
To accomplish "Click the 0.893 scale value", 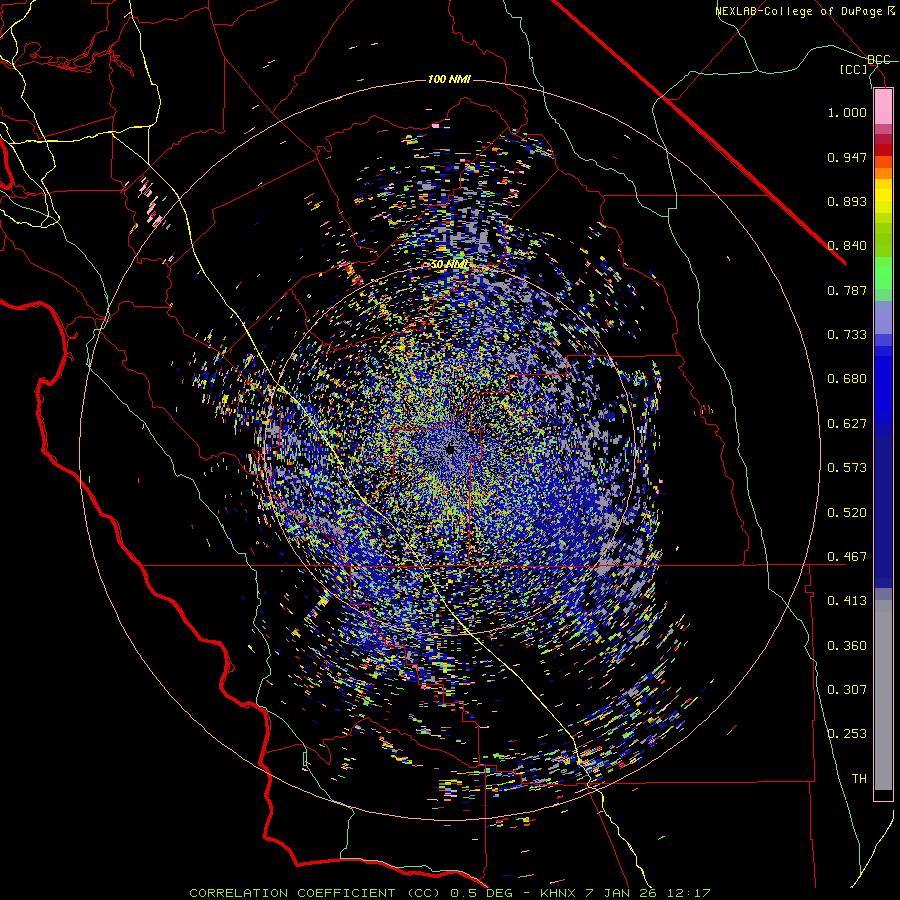I will (x=847, y=201).
